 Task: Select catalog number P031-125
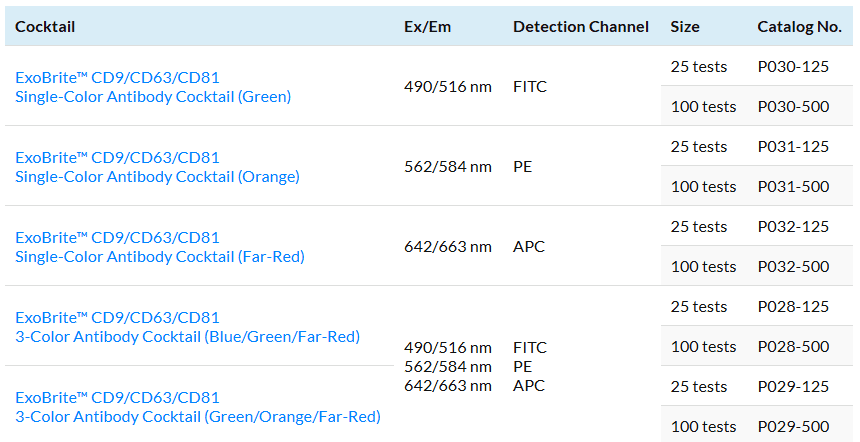click(x=793, y=146)
